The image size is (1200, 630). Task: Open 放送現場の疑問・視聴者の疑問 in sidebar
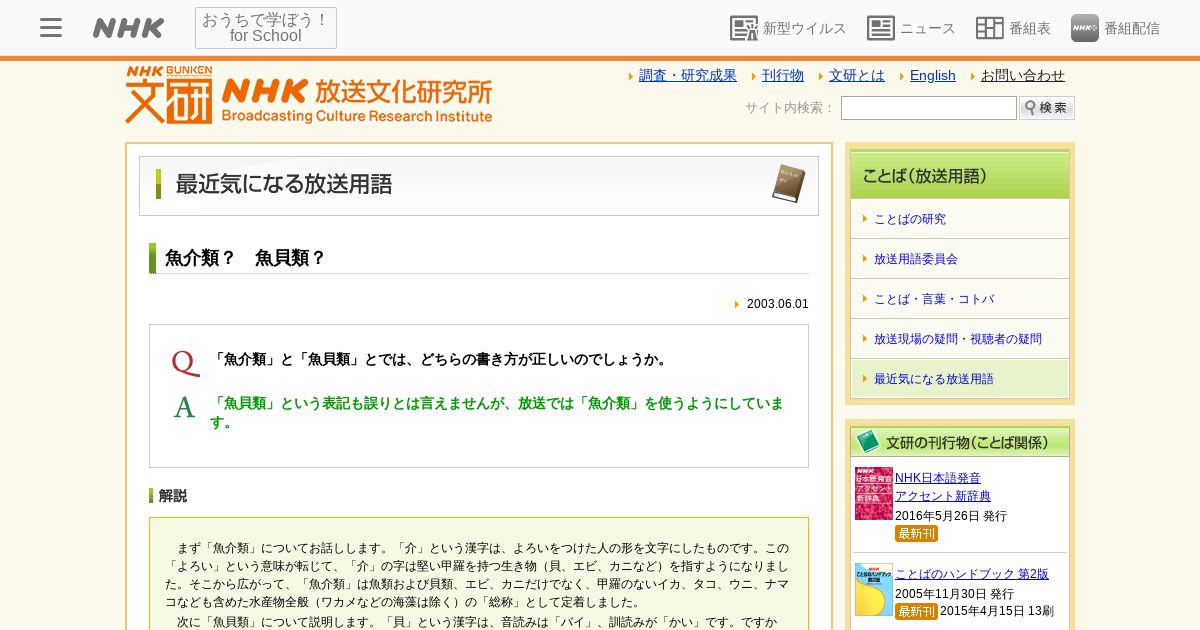tap(958, 339)
